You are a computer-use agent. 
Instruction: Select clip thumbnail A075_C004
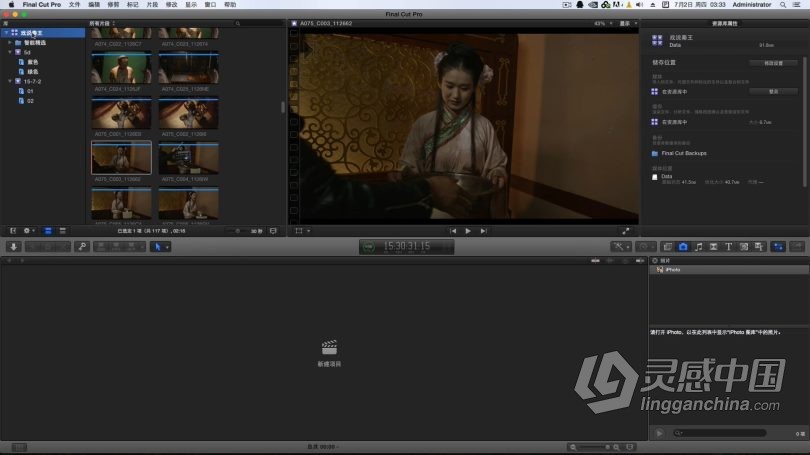tap(189, 159)
